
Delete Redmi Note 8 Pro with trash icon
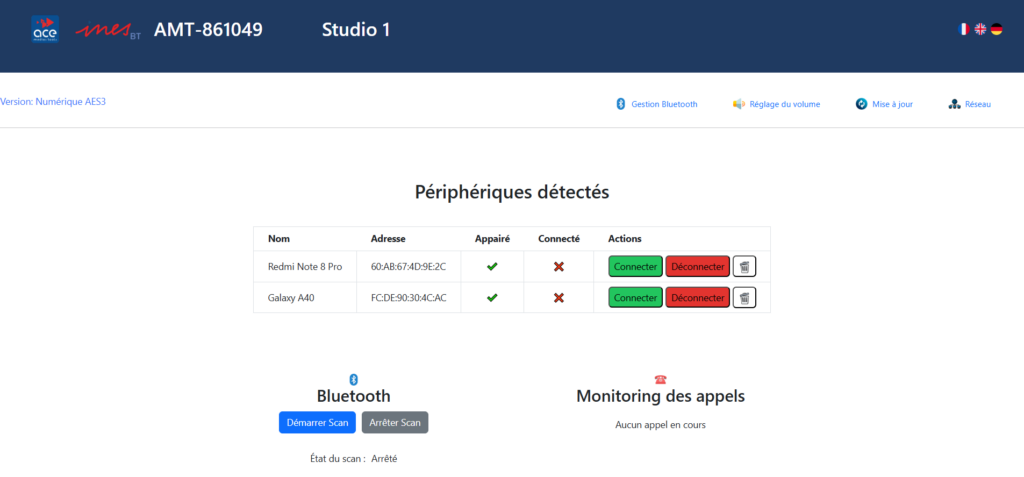coord(744,266)
